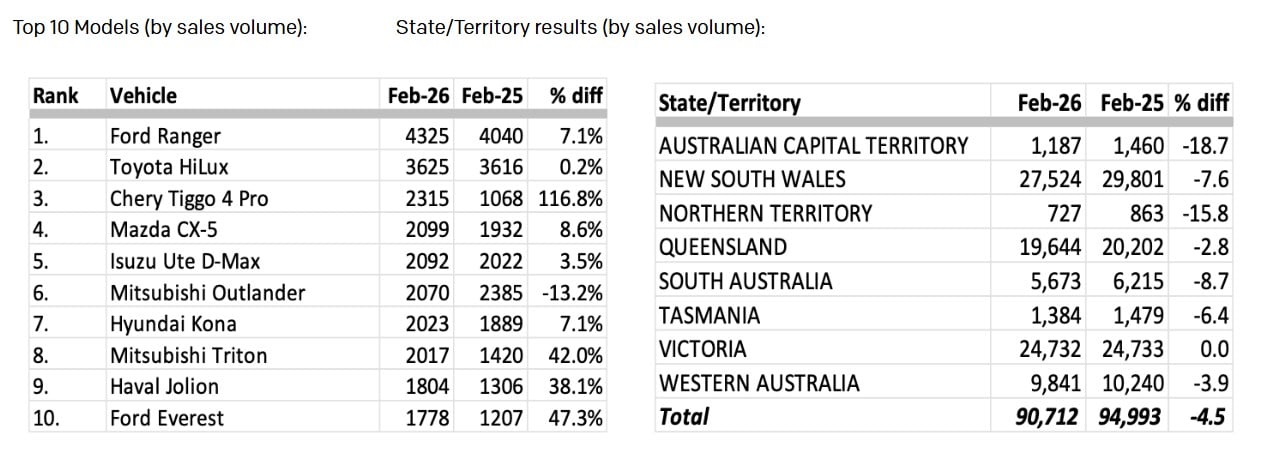Click the Chery Tiggo 4 Pro entry
This screenshot has width=1268, height=462.
coord(189,199)
